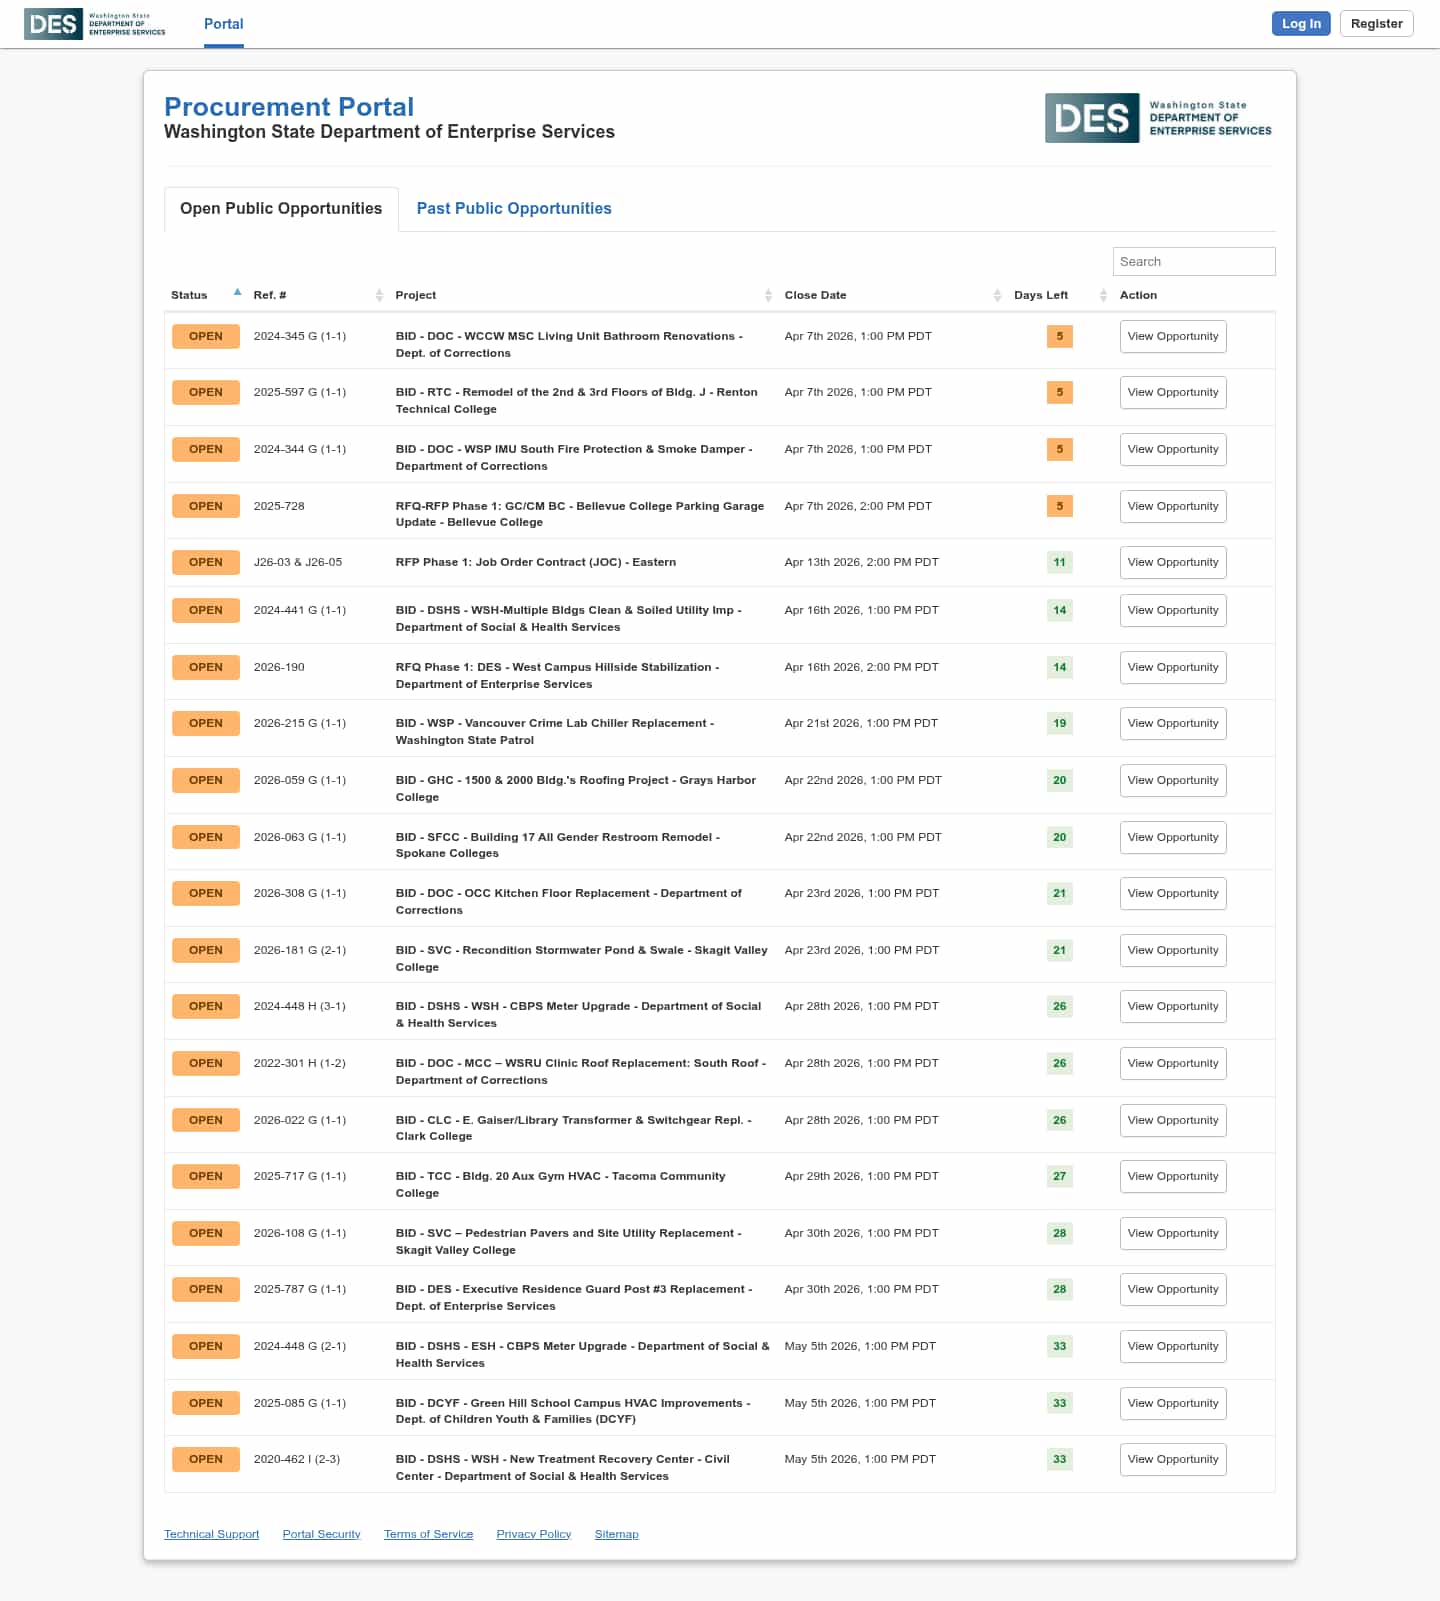
Task: View opportunity for WSP IMU Fire Protection
Action: [x=1173, y=449]
